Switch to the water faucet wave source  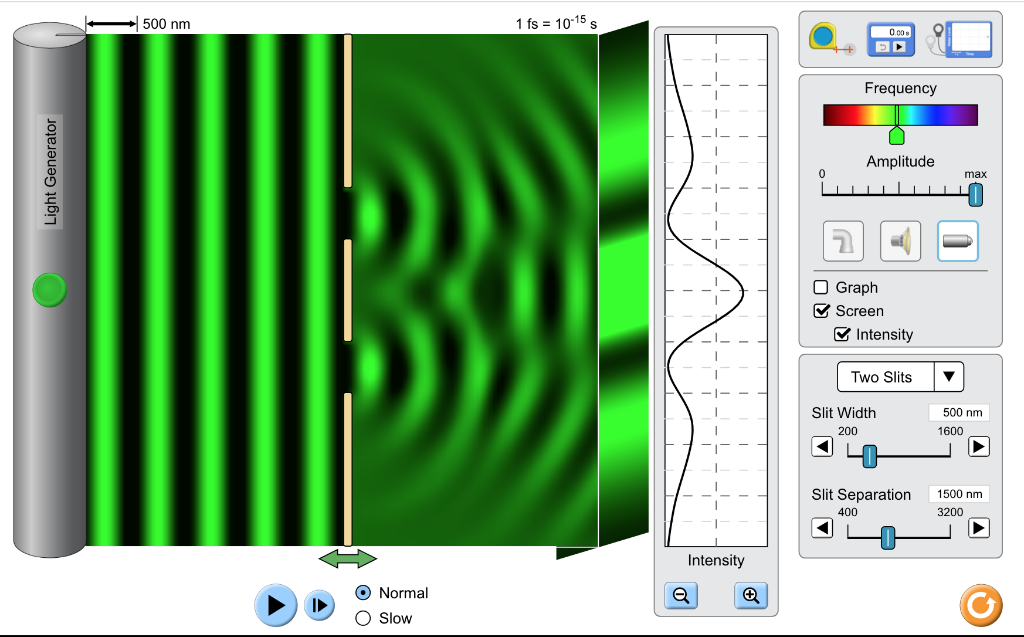pos(842,240)
